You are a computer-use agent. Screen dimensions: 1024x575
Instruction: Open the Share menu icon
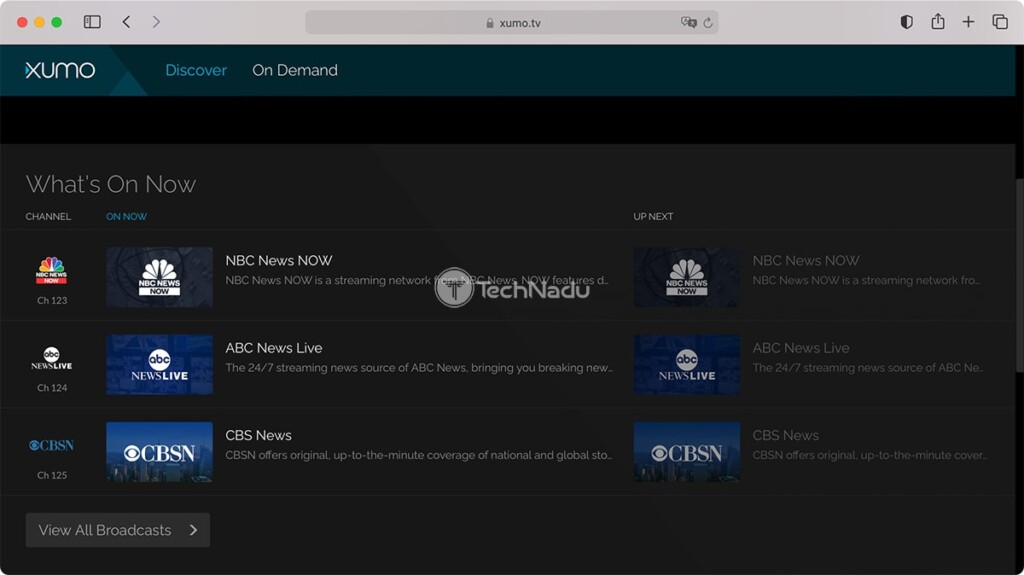tap(938, 22)
